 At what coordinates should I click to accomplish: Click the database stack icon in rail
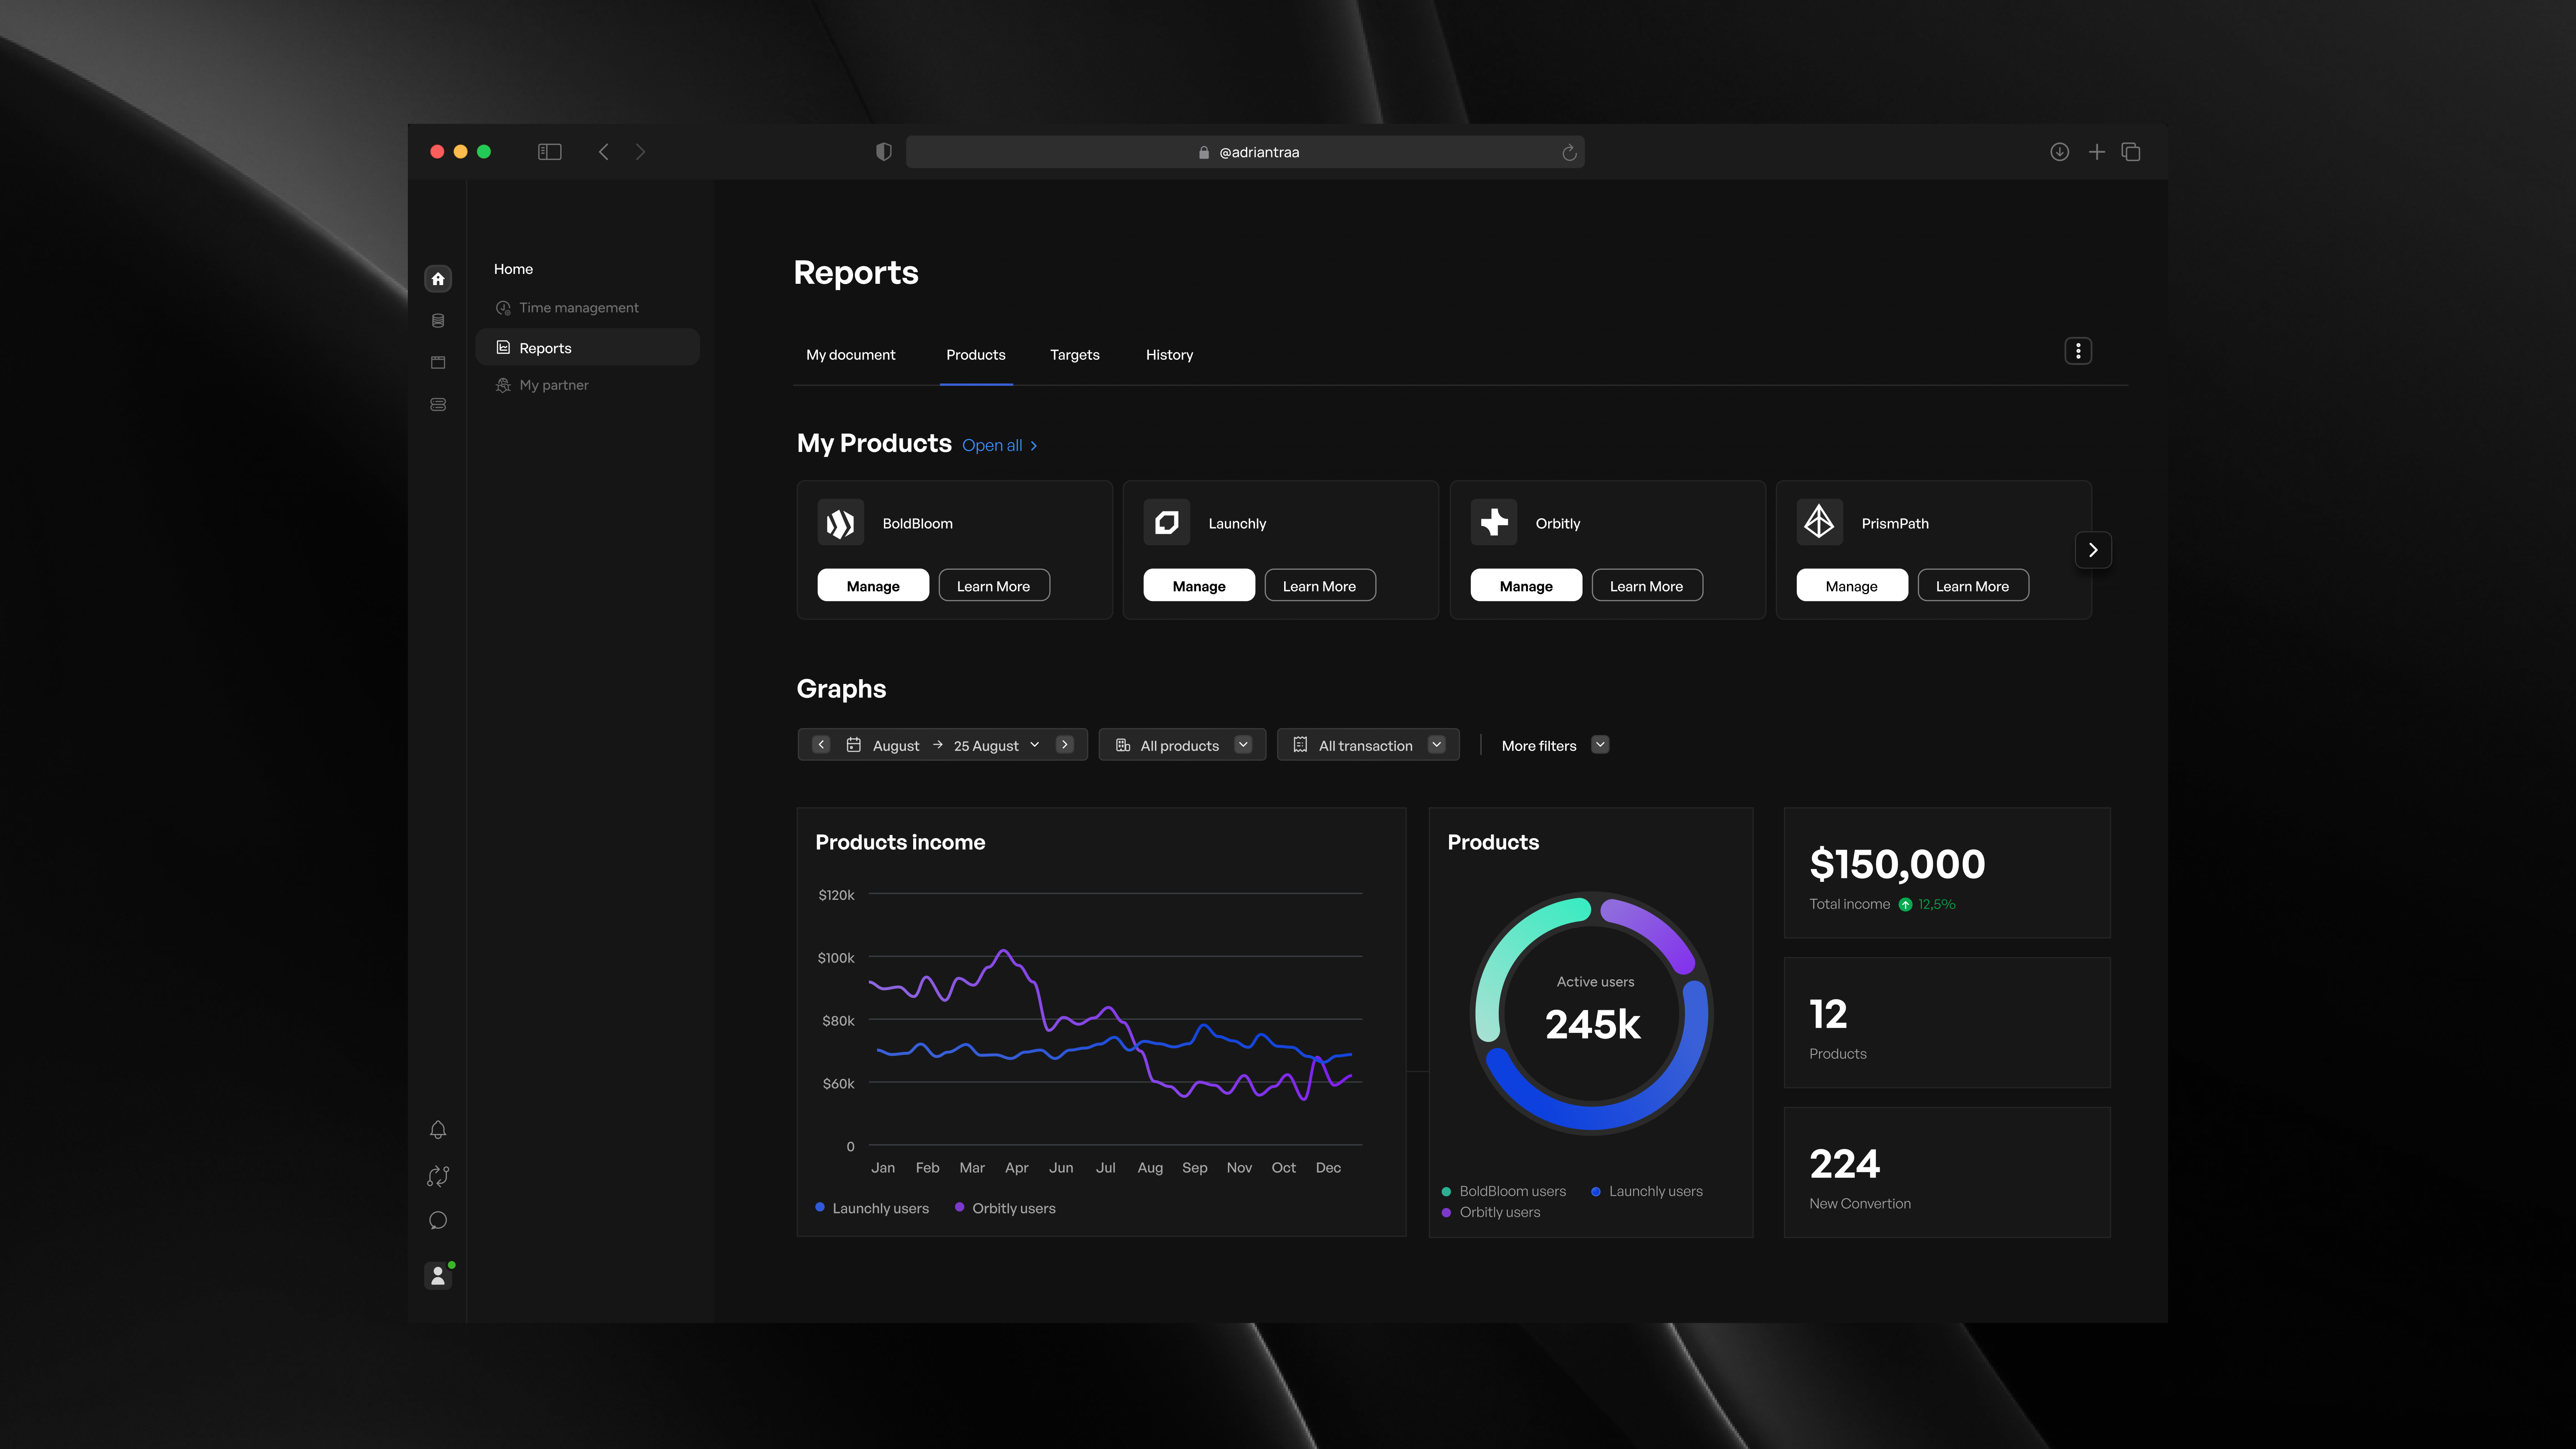438,320
